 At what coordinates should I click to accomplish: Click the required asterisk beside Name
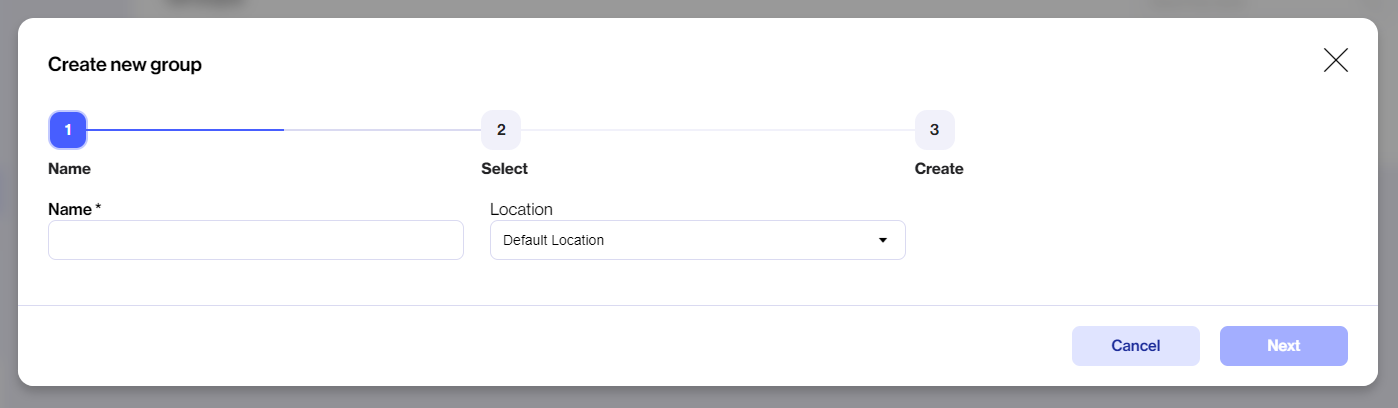(x=98, y=208)
